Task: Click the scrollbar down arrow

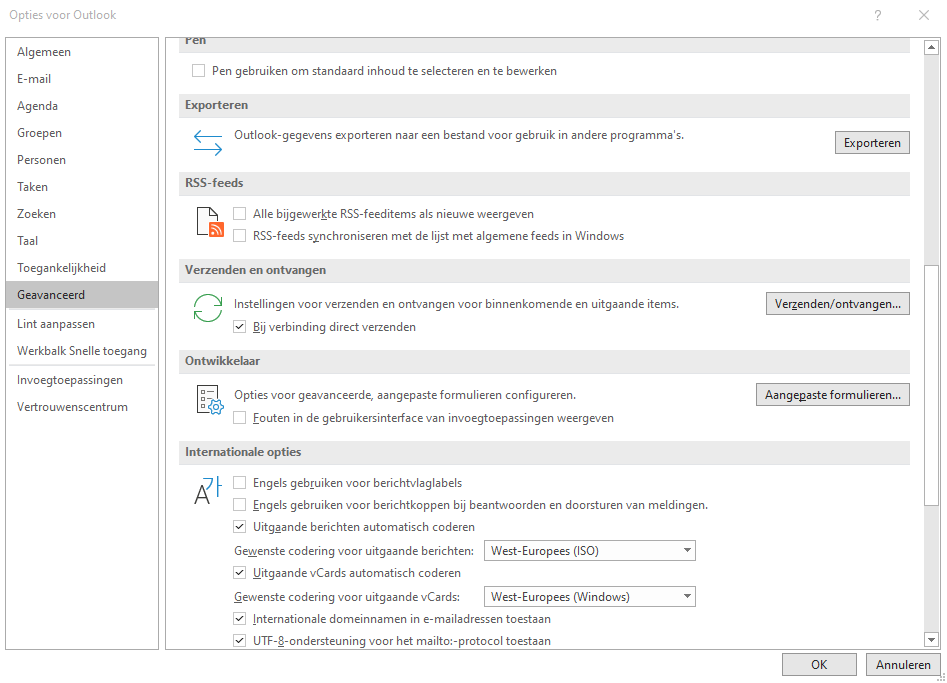Action: (932, 640)
